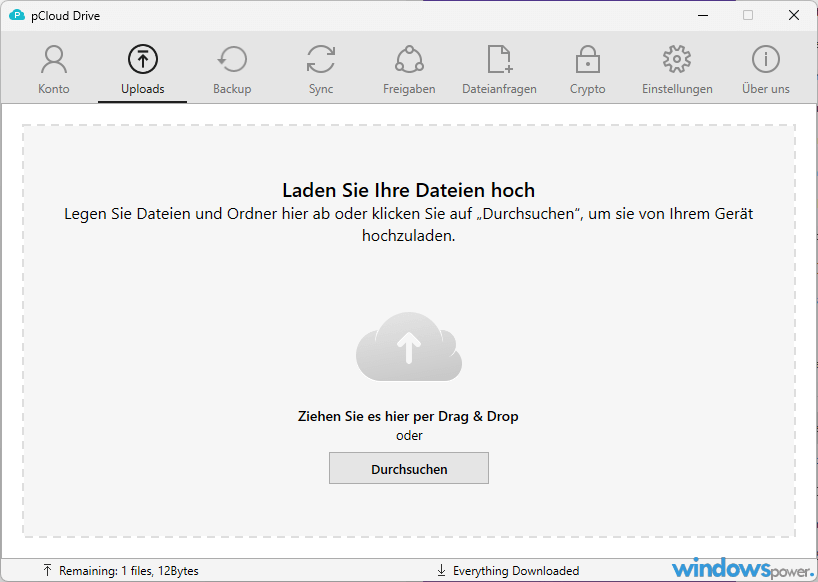The height and width of the screenshot is (582, 818).
Task: Click 'Everything Downloaded' status text
Action: click(x=516, y=571)
